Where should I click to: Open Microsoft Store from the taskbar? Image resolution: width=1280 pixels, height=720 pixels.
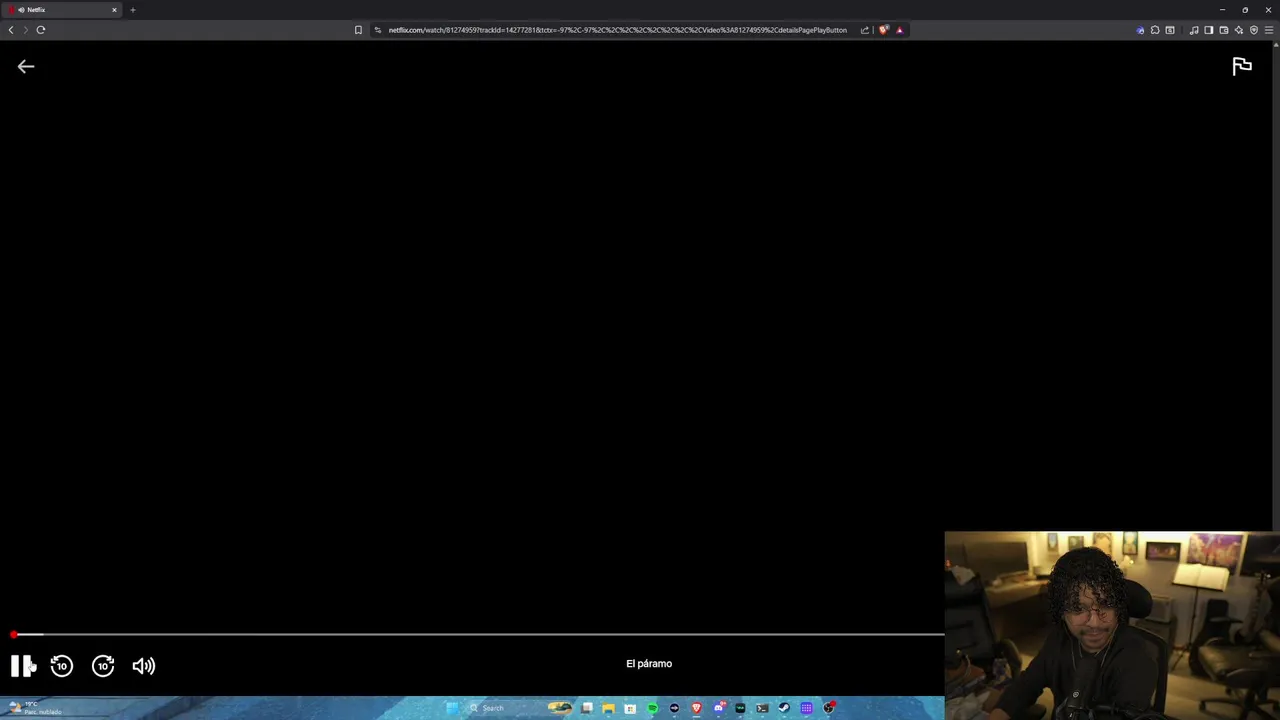pos(630,708)
